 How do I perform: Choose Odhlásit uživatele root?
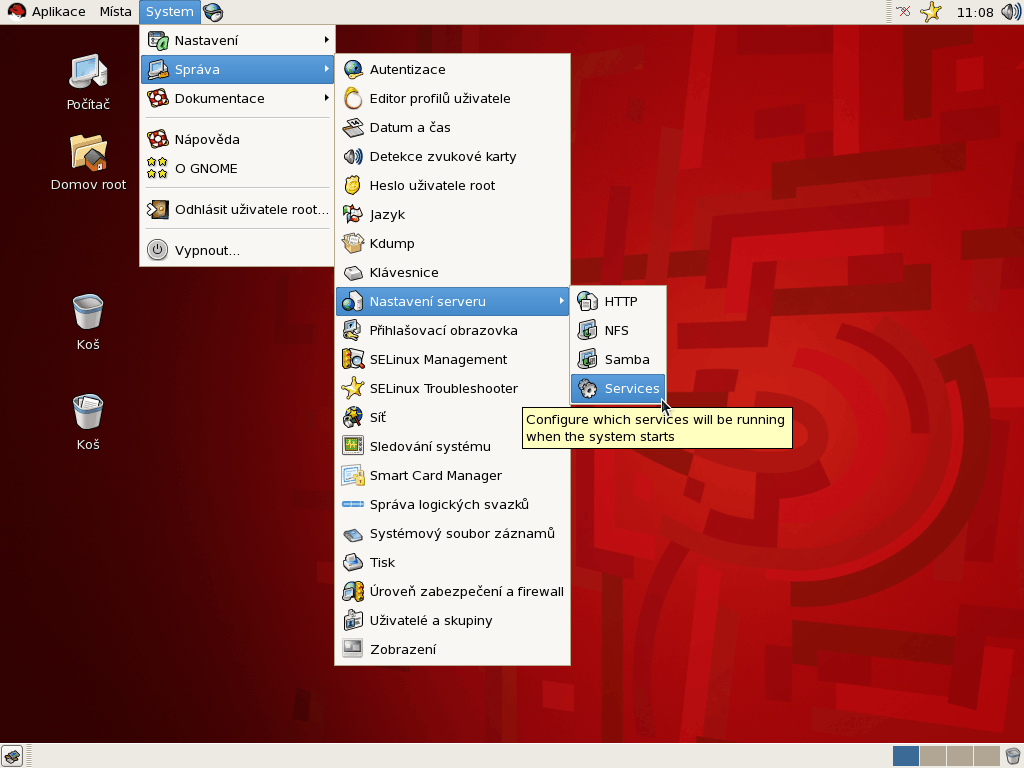click(x=237, y=210)
